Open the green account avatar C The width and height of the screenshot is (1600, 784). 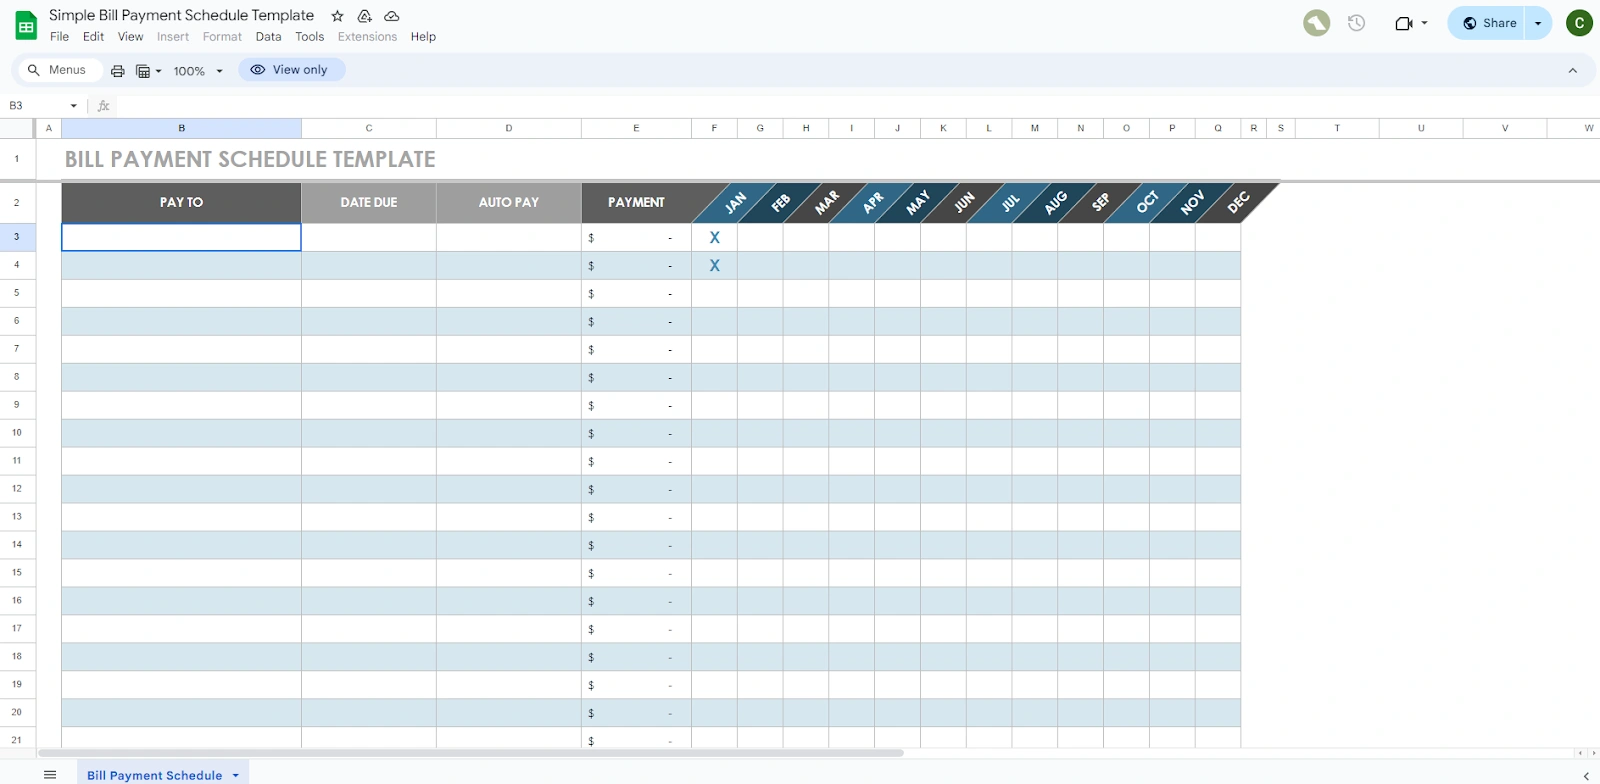click(x=1579, y=23)
